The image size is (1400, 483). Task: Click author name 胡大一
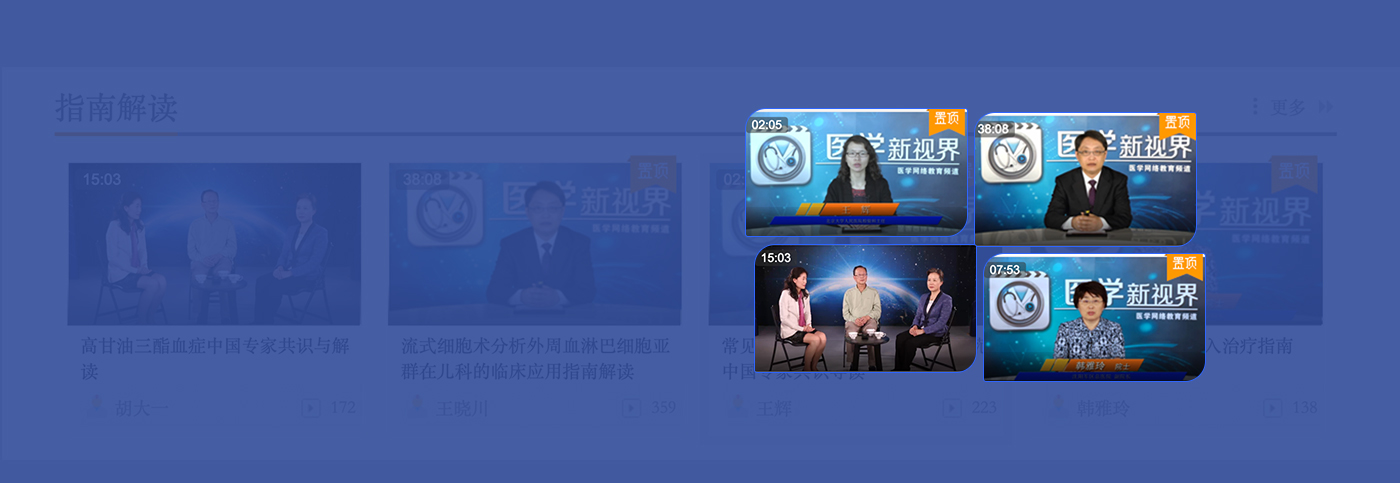tap(141, 408)
